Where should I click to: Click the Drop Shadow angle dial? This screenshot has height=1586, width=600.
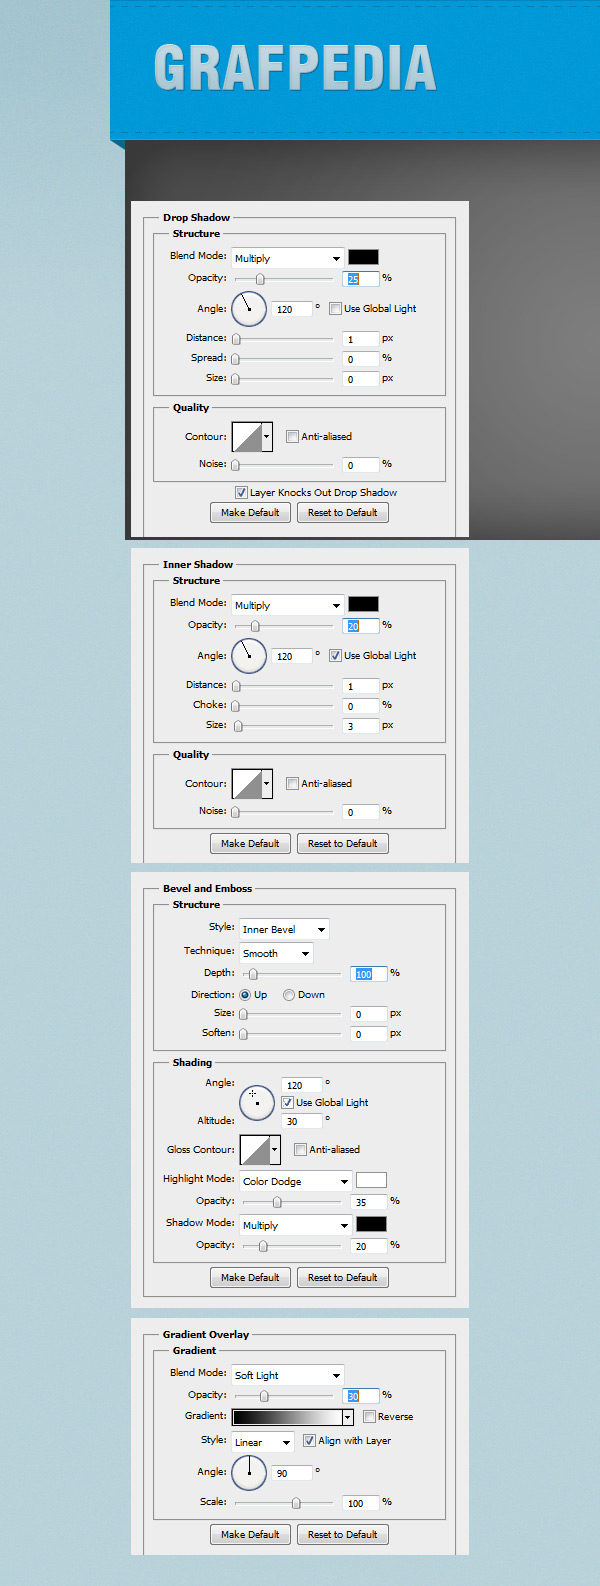click(249, 309)
